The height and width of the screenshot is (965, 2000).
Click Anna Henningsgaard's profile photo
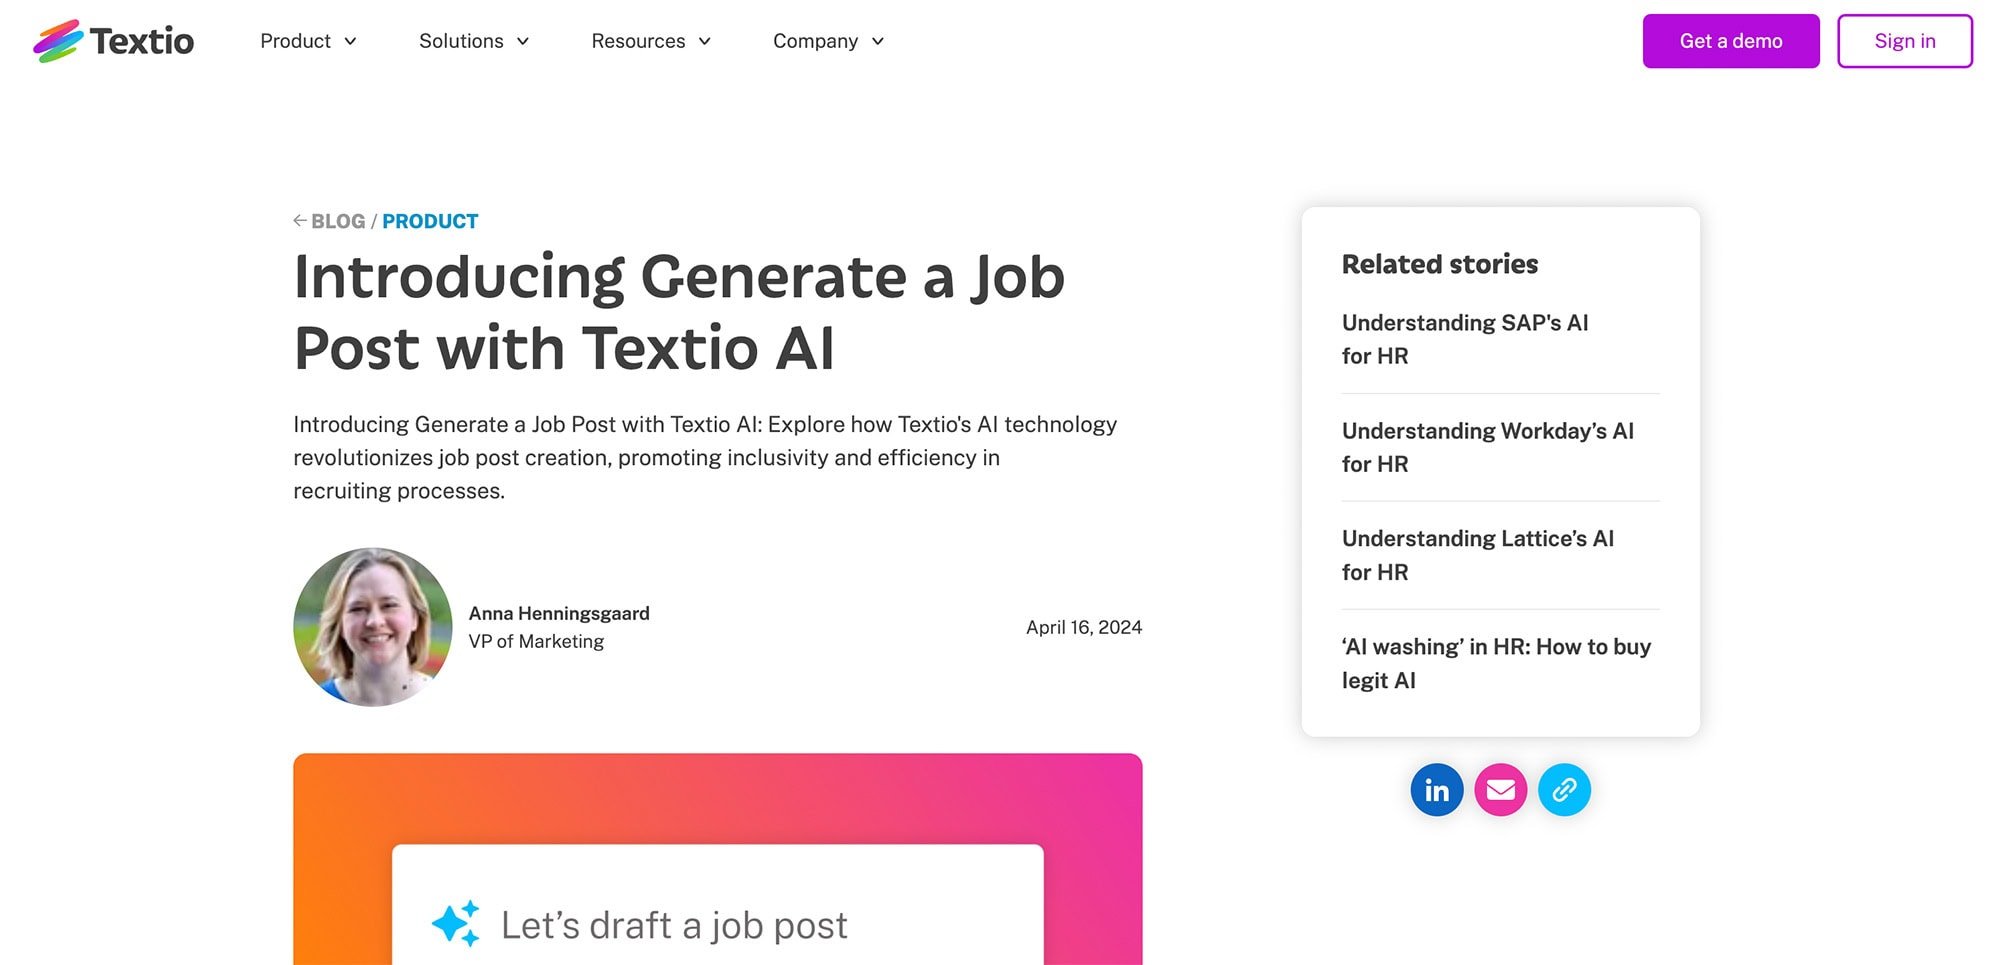[371, 626]
